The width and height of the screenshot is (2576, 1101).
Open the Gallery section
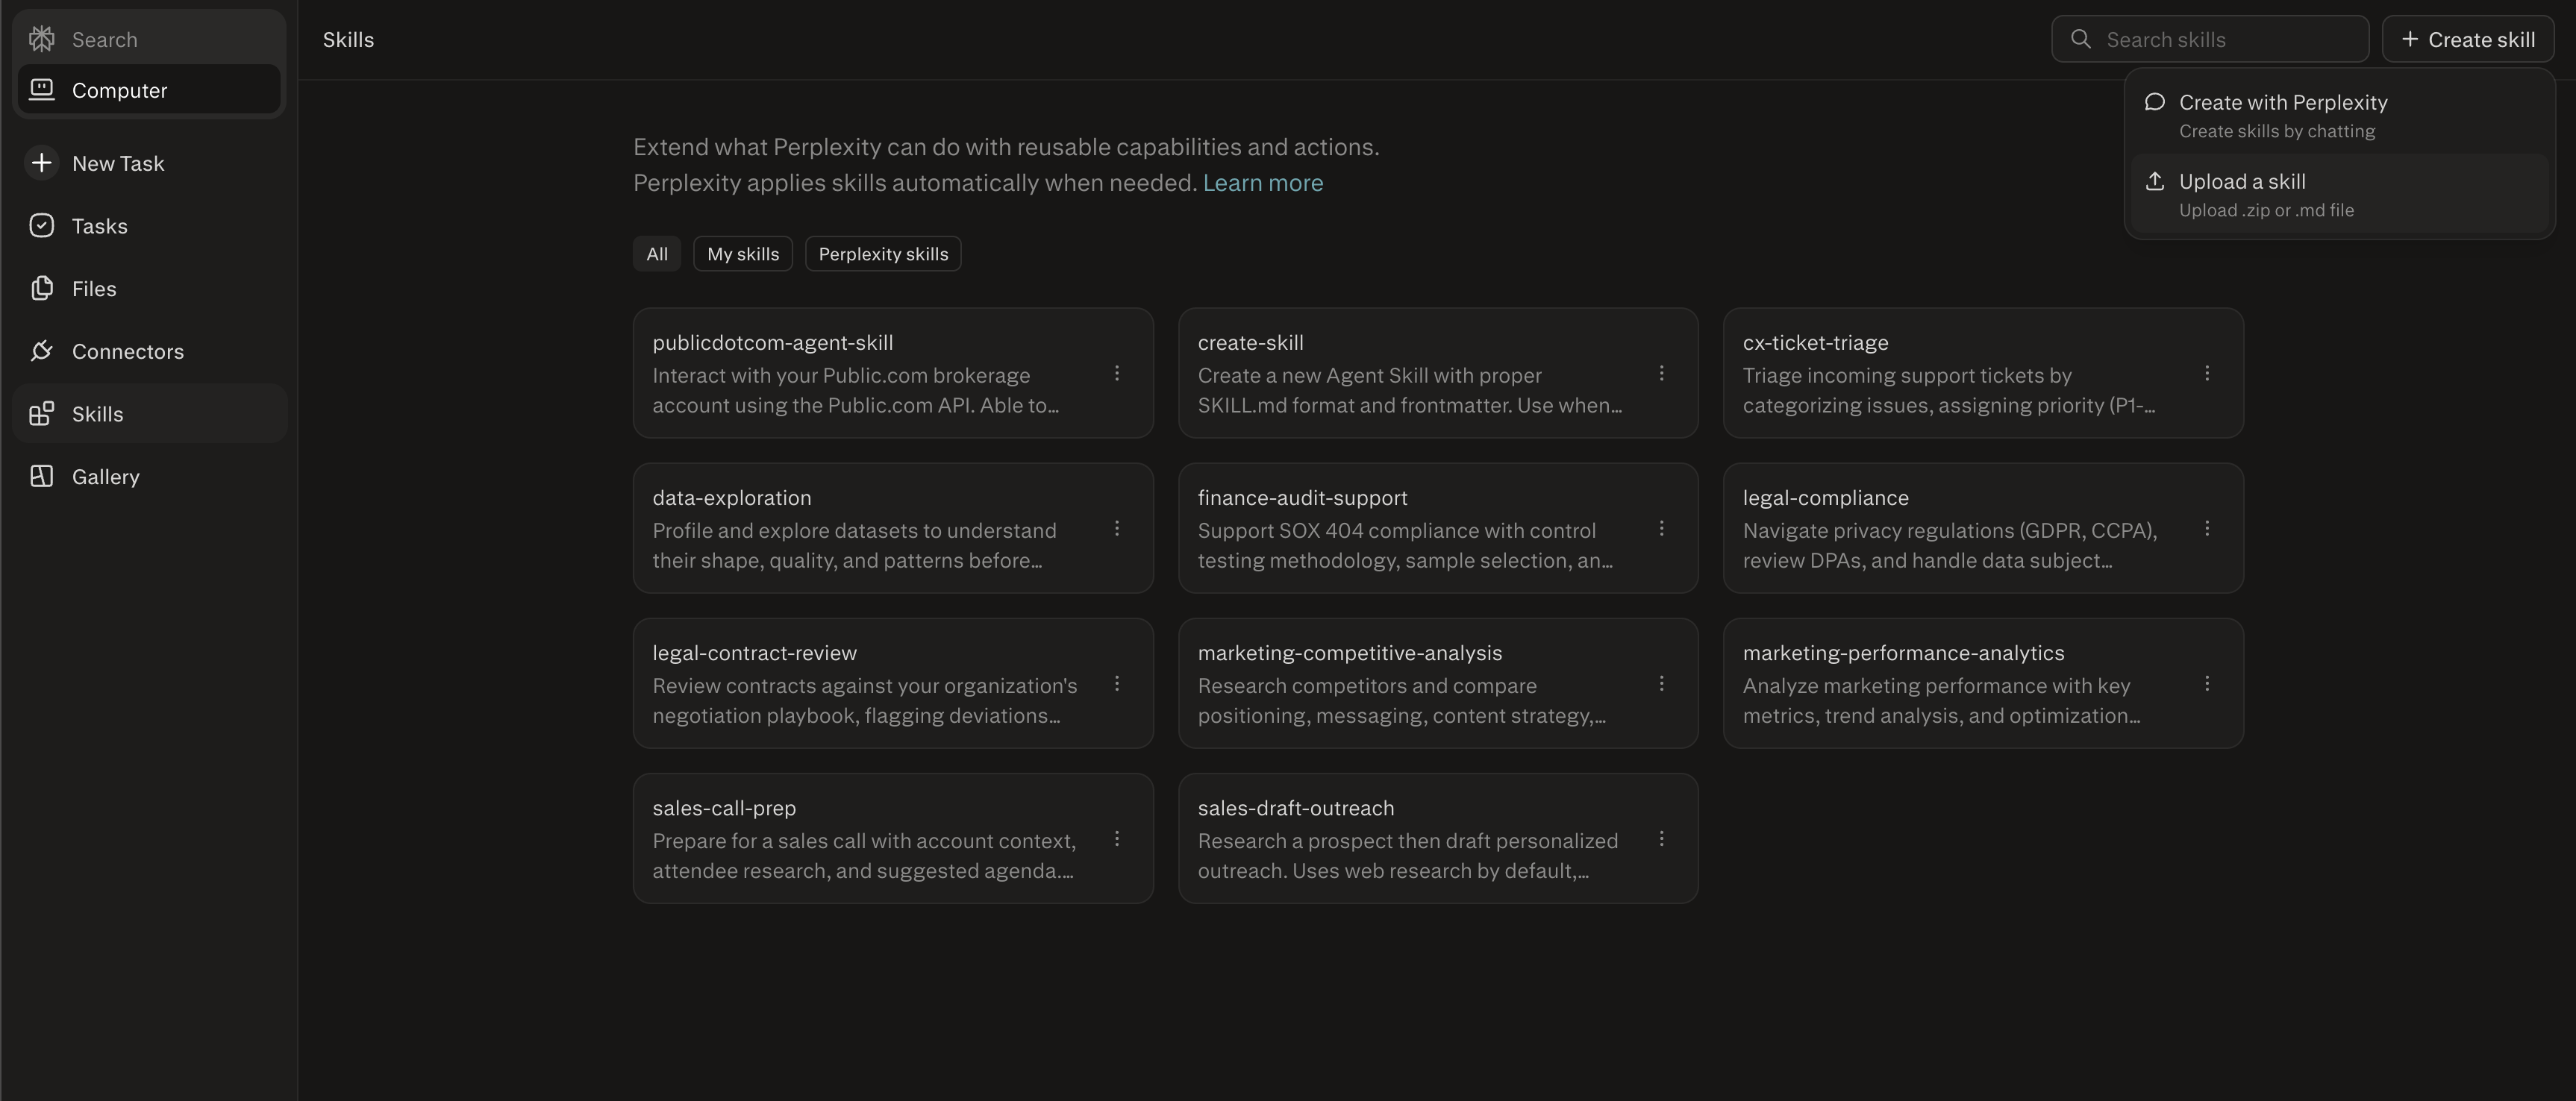tap(105, 477)
